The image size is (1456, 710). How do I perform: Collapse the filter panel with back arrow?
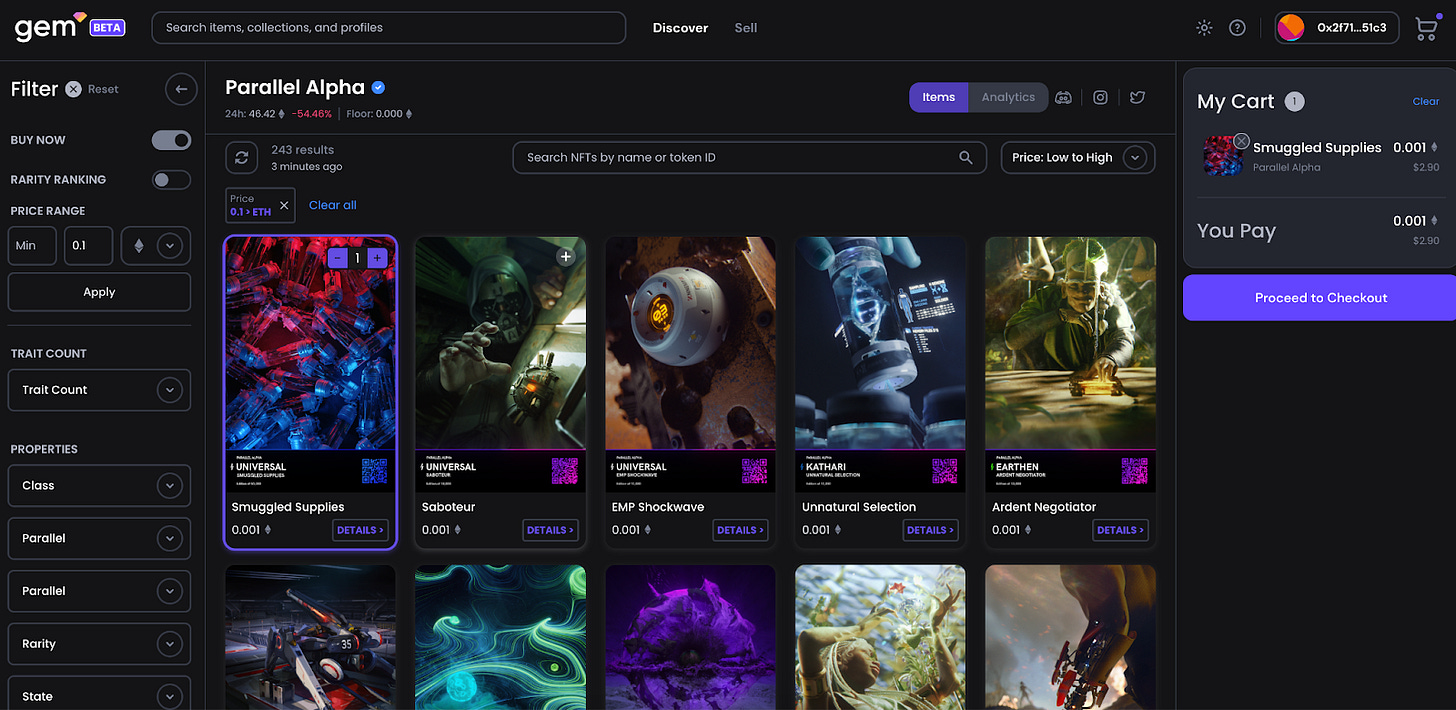[181, 89]
